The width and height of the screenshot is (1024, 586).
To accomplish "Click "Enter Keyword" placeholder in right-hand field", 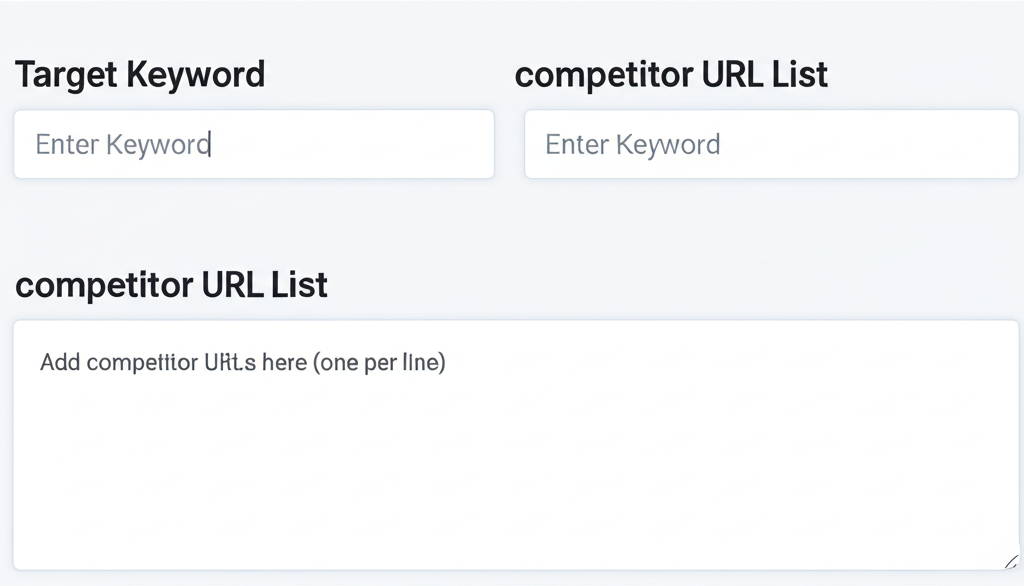I will click(x=632, y=145).
